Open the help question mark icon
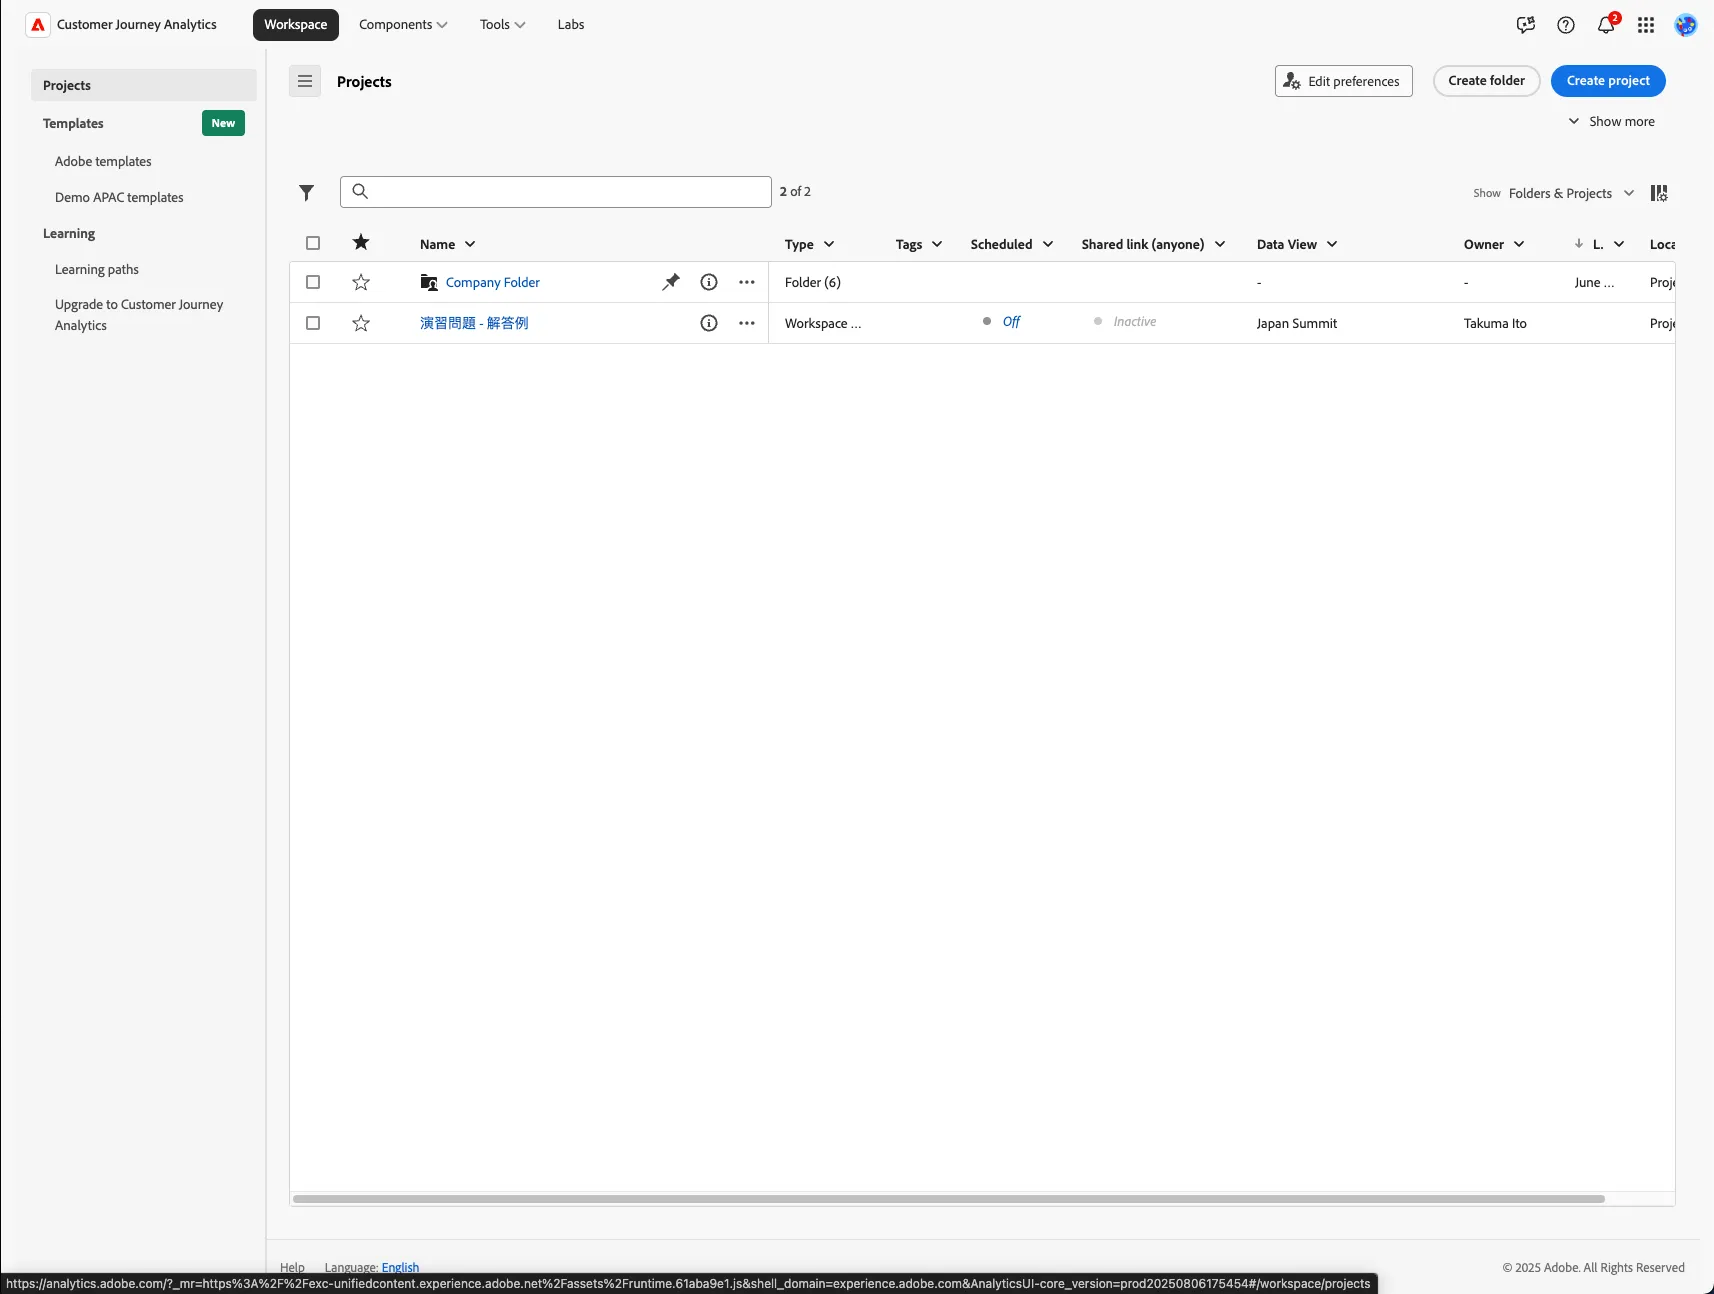The image size is (1714, 1294). click(x=1566, y=25)
